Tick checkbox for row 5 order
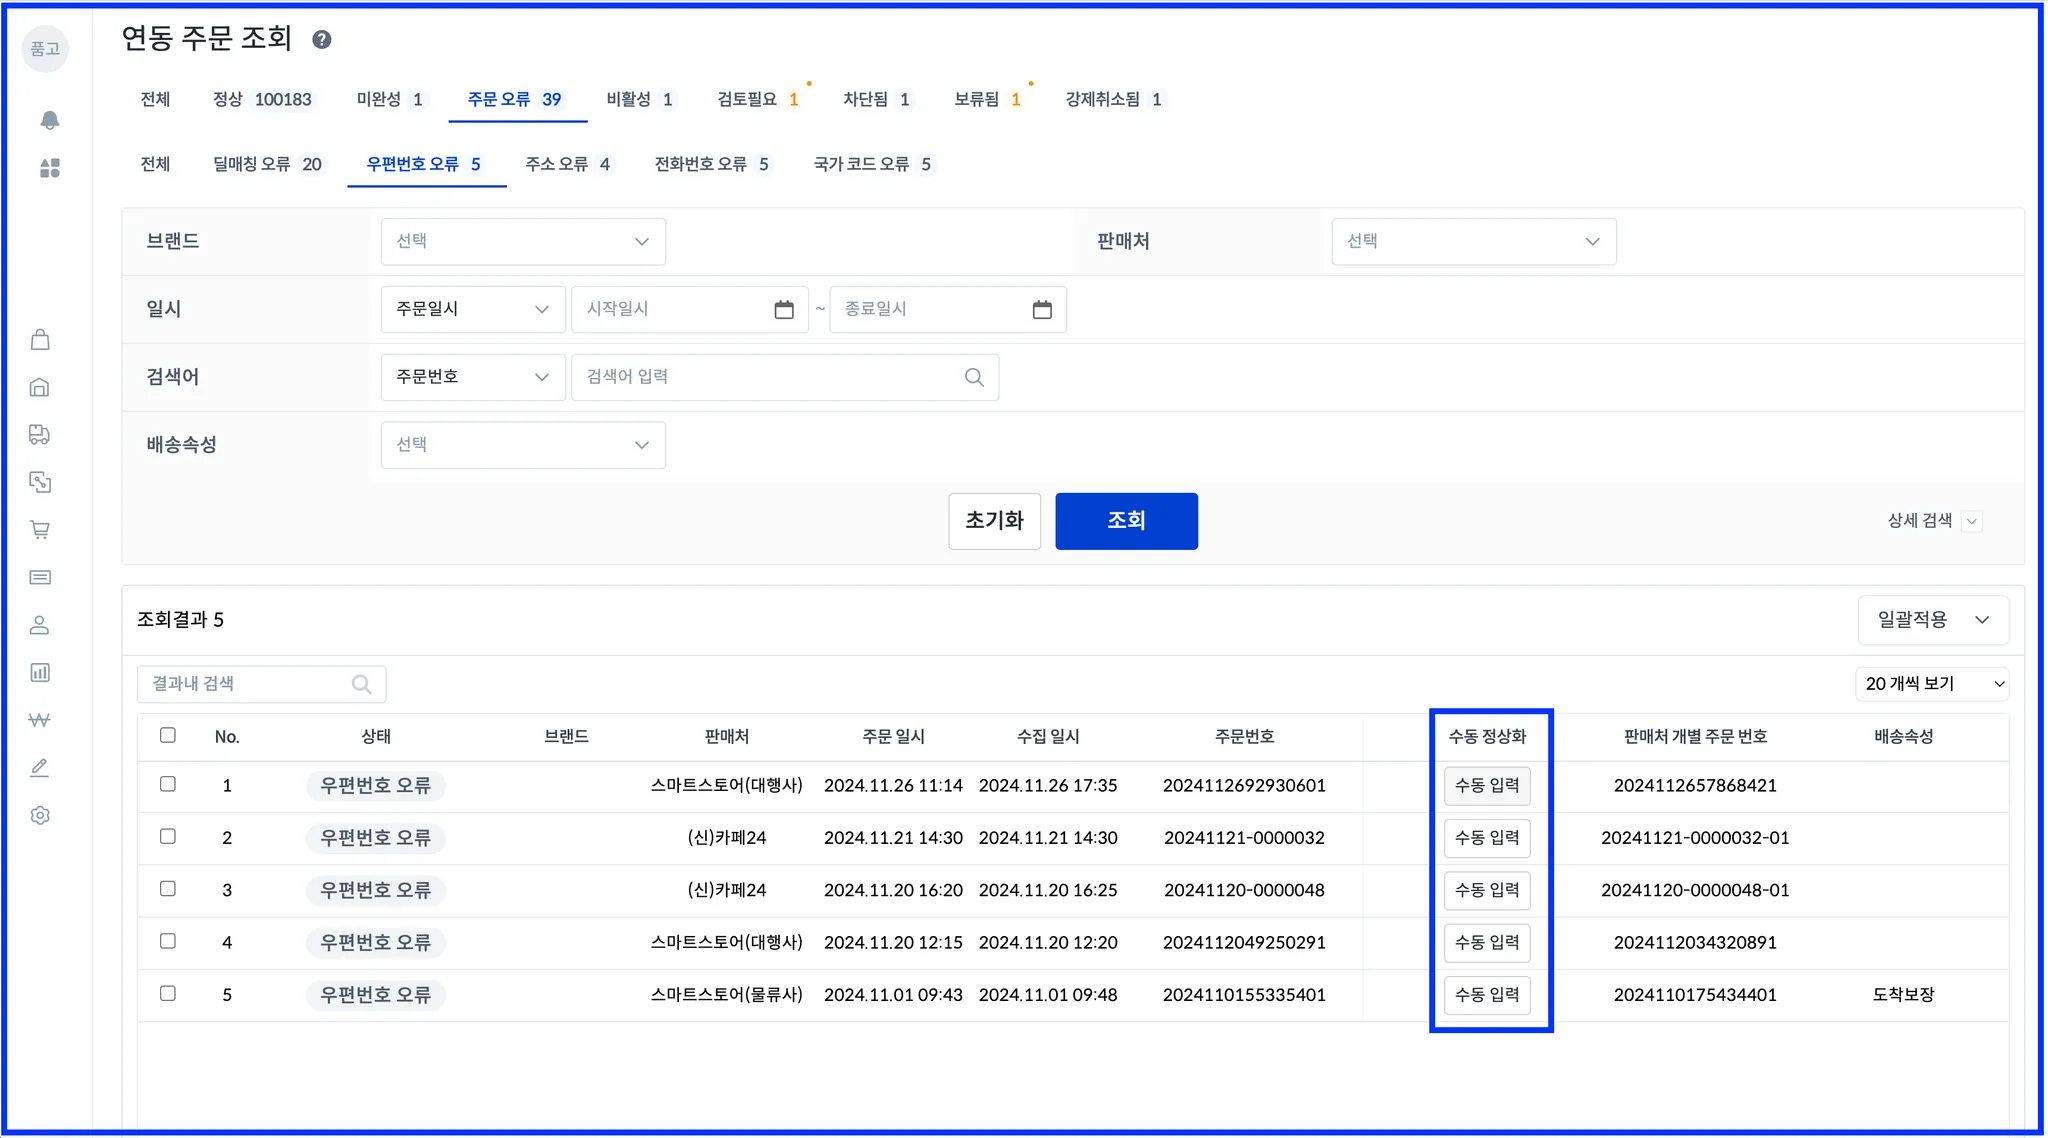 click(168, 994)
